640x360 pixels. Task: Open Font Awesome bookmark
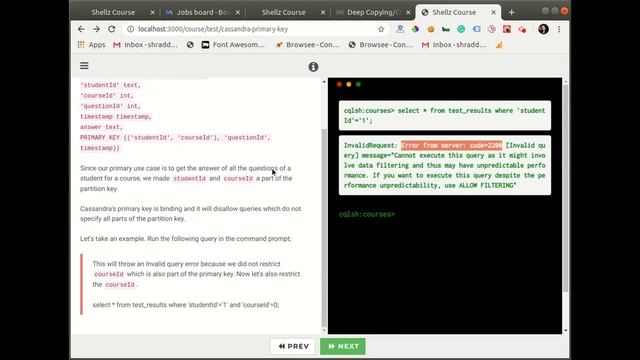233,44
